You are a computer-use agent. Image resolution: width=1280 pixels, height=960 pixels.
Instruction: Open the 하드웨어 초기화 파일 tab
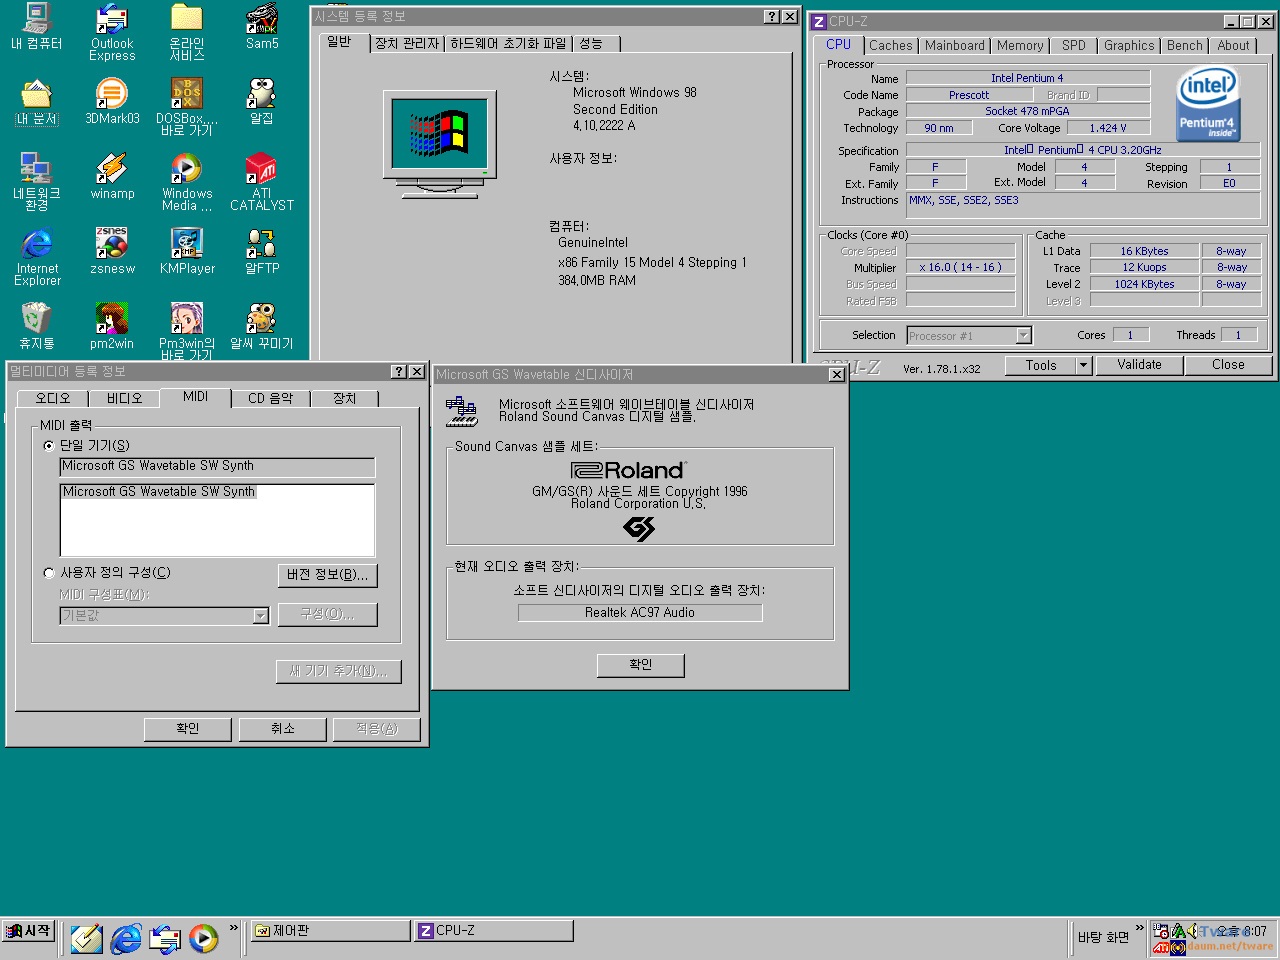click(x=508, y=44)
